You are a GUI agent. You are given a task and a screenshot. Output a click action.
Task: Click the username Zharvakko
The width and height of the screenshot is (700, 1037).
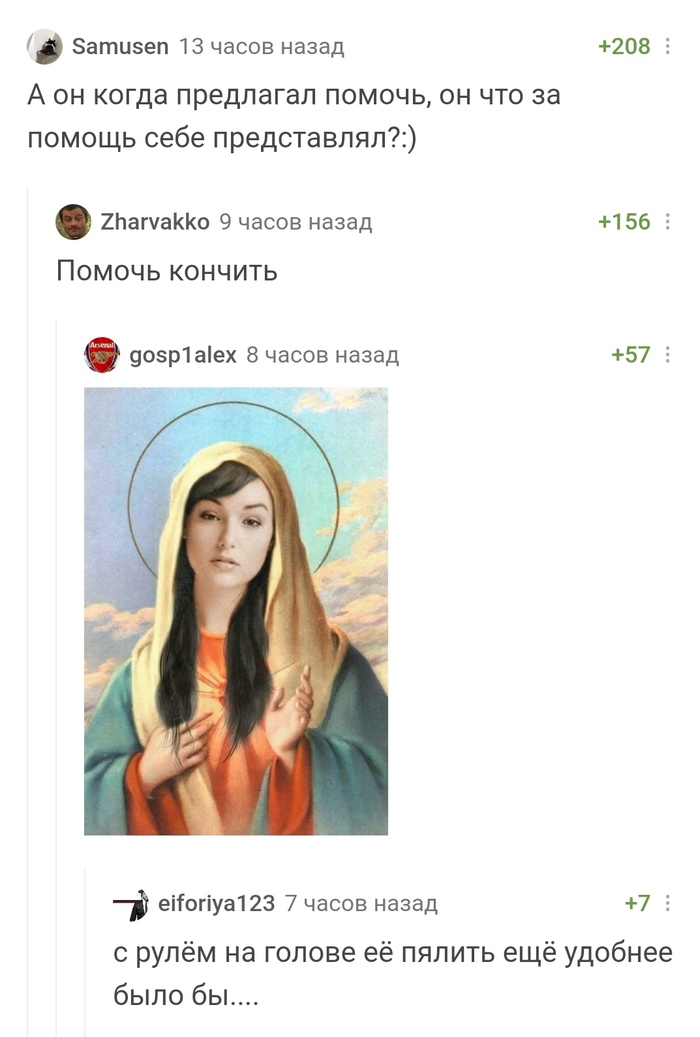click(x=155, y=222)
